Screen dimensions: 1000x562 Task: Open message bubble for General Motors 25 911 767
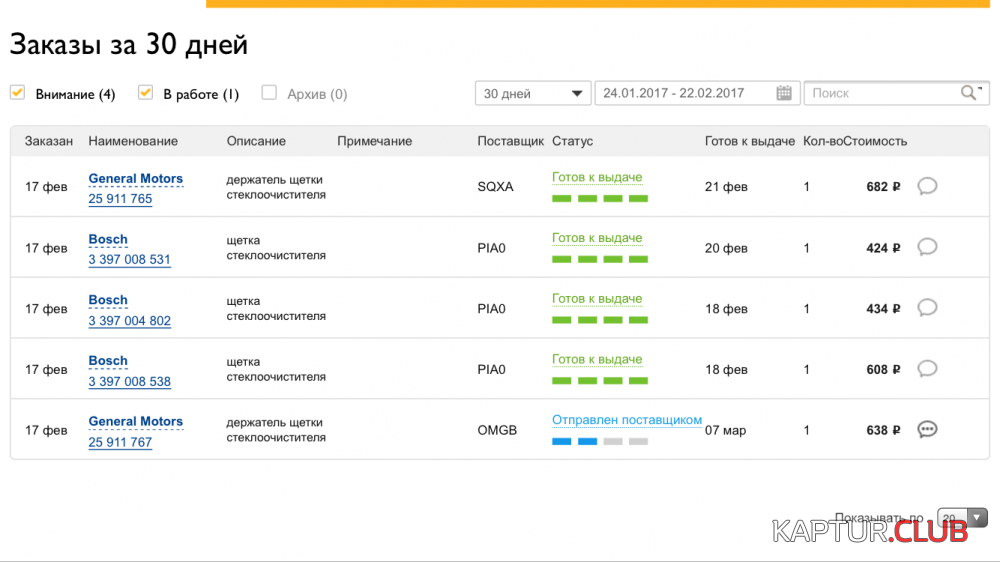tap(927, 429)
